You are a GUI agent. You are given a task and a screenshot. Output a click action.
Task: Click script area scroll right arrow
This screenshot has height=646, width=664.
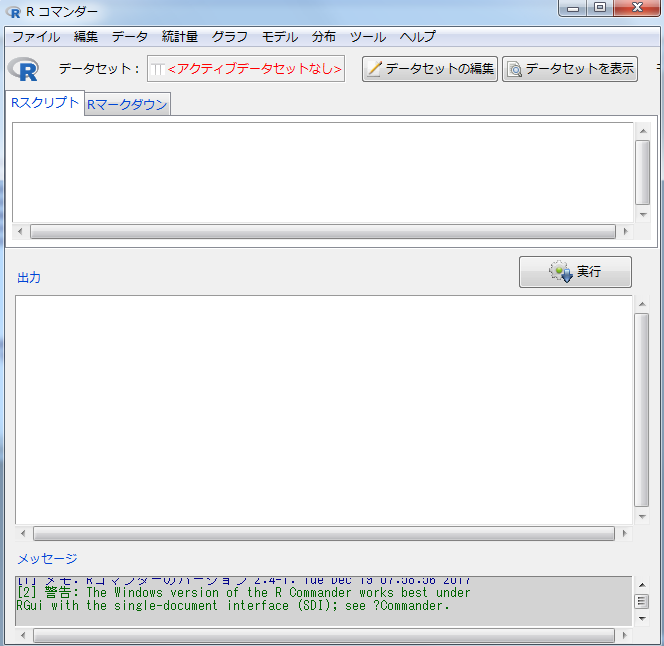coord(625,232)
